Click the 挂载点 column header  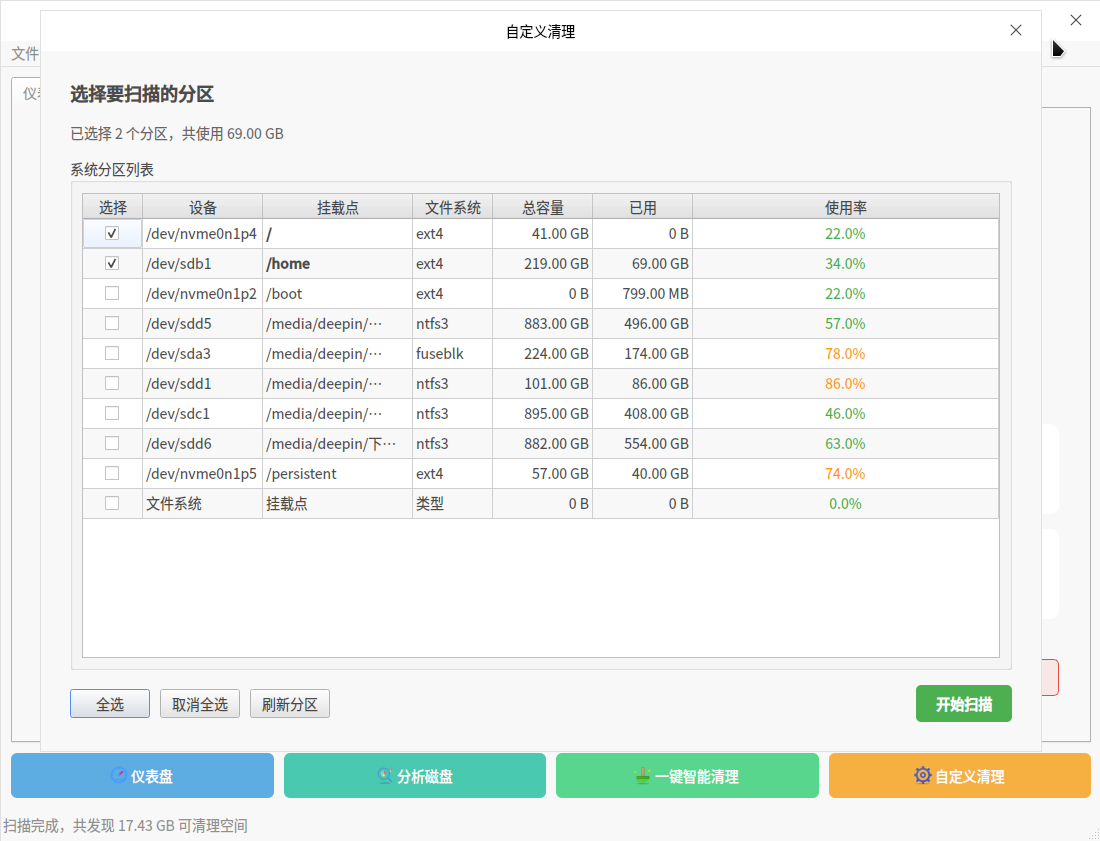[x=337, y=207]
